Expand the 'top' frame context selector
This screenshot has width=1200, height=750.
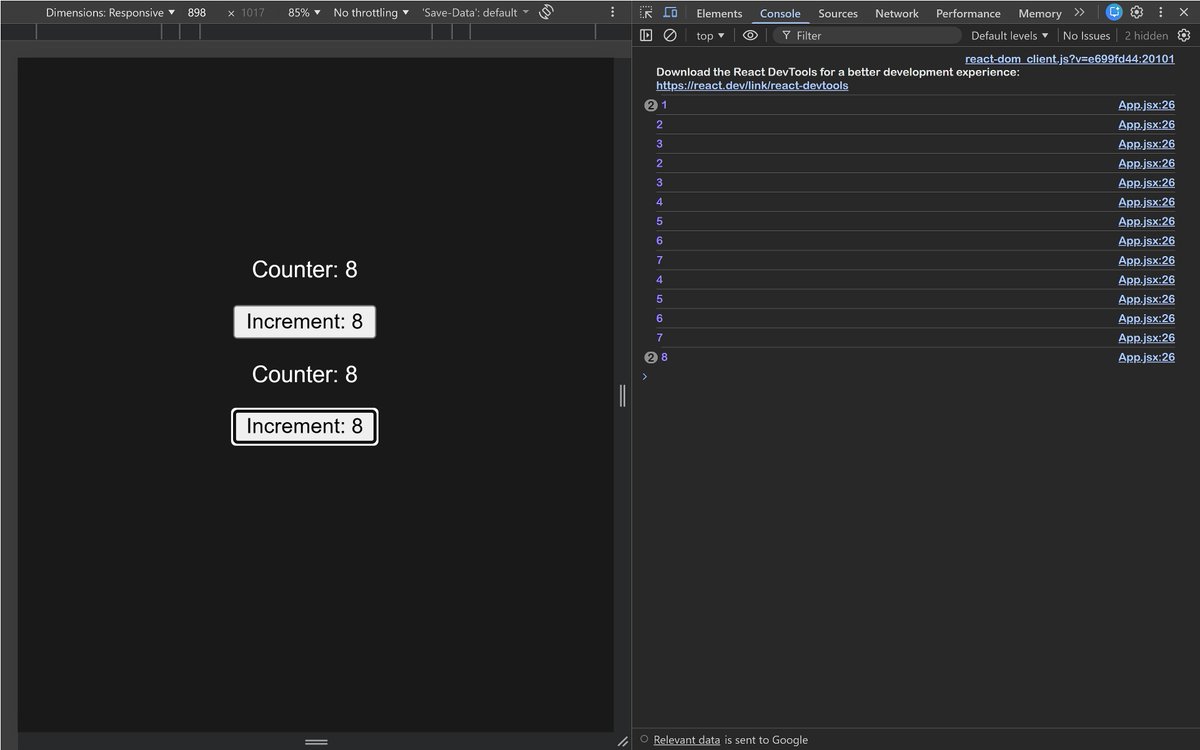click(x=709, y=35)
